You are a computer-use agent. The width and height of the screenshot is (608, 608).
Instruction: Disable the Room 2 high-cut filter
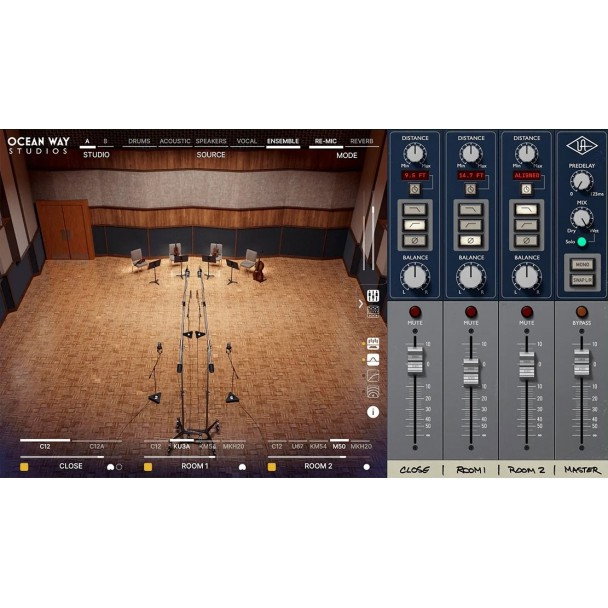pyautogui.click(x=527, y=210)
